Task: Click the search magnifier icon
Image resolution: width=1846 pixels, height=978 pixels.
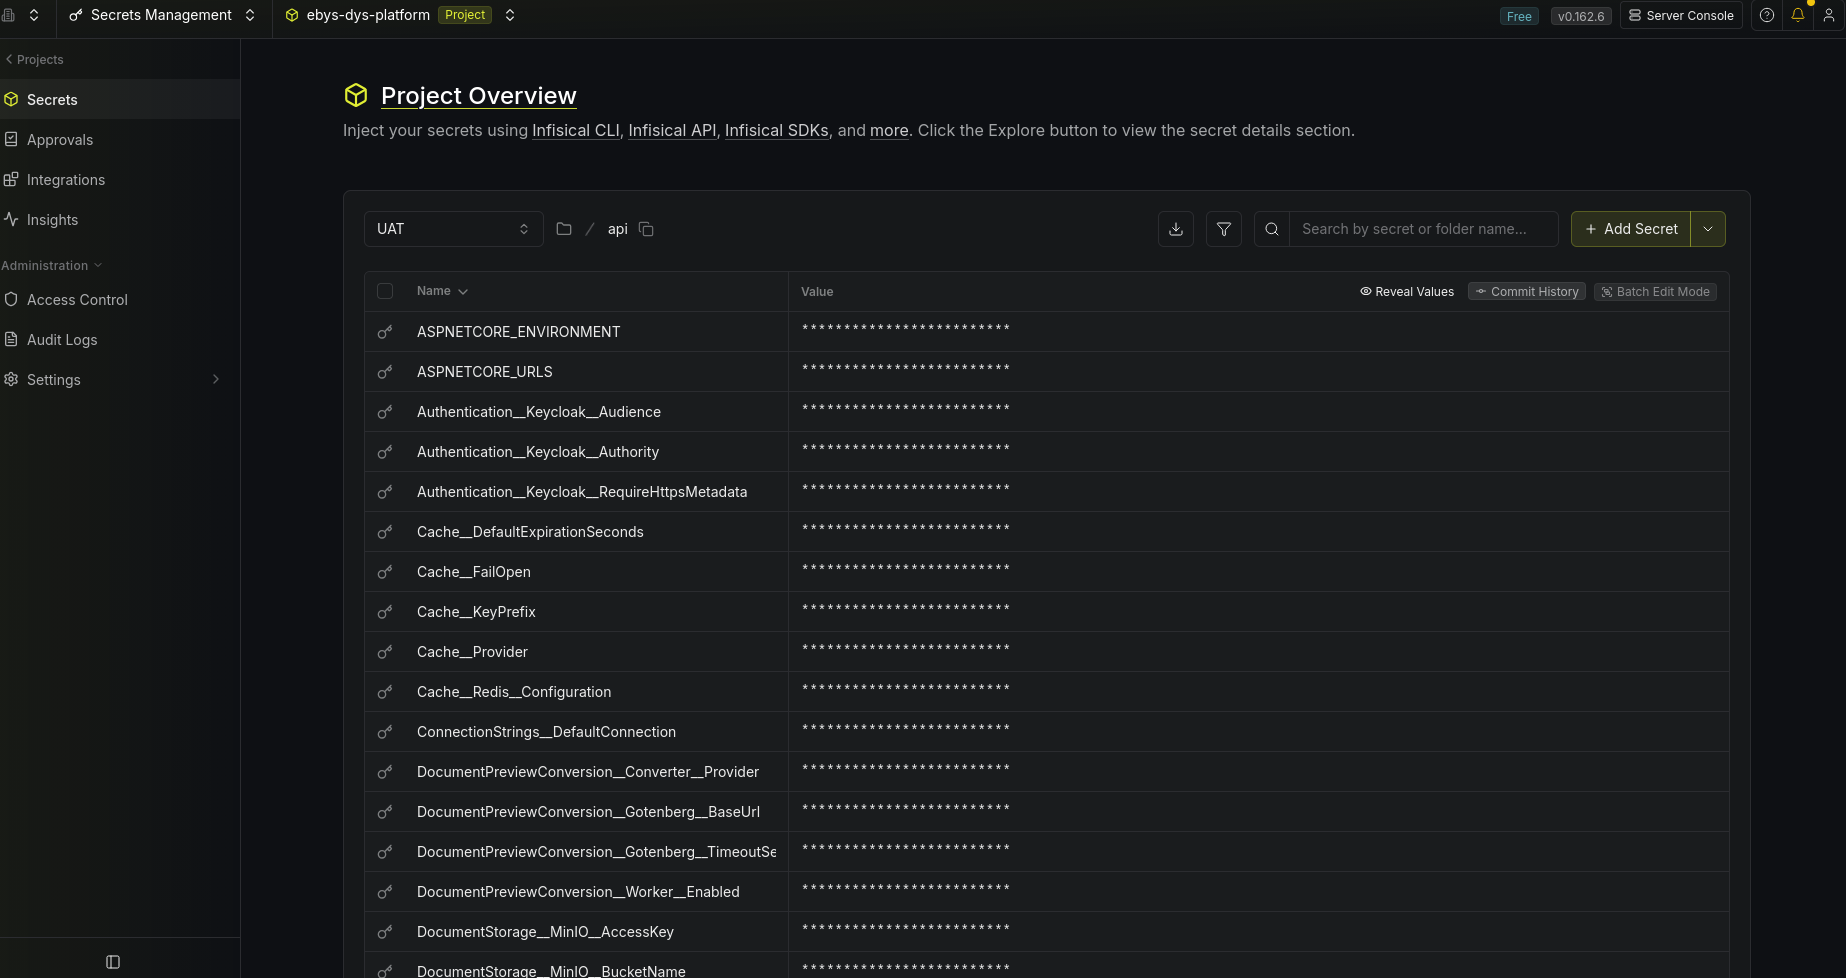Action: pyautogui.click(x=1272, y=229)
